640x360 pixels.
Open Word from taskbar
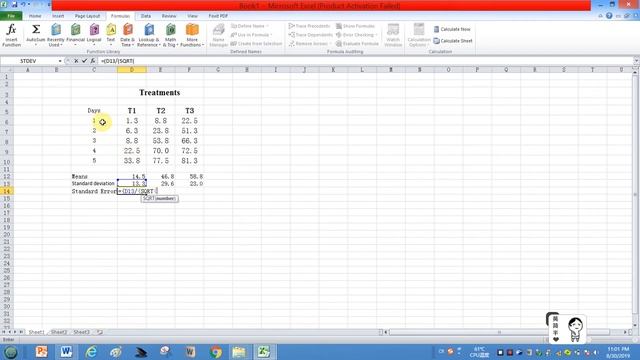pos(66,352)
